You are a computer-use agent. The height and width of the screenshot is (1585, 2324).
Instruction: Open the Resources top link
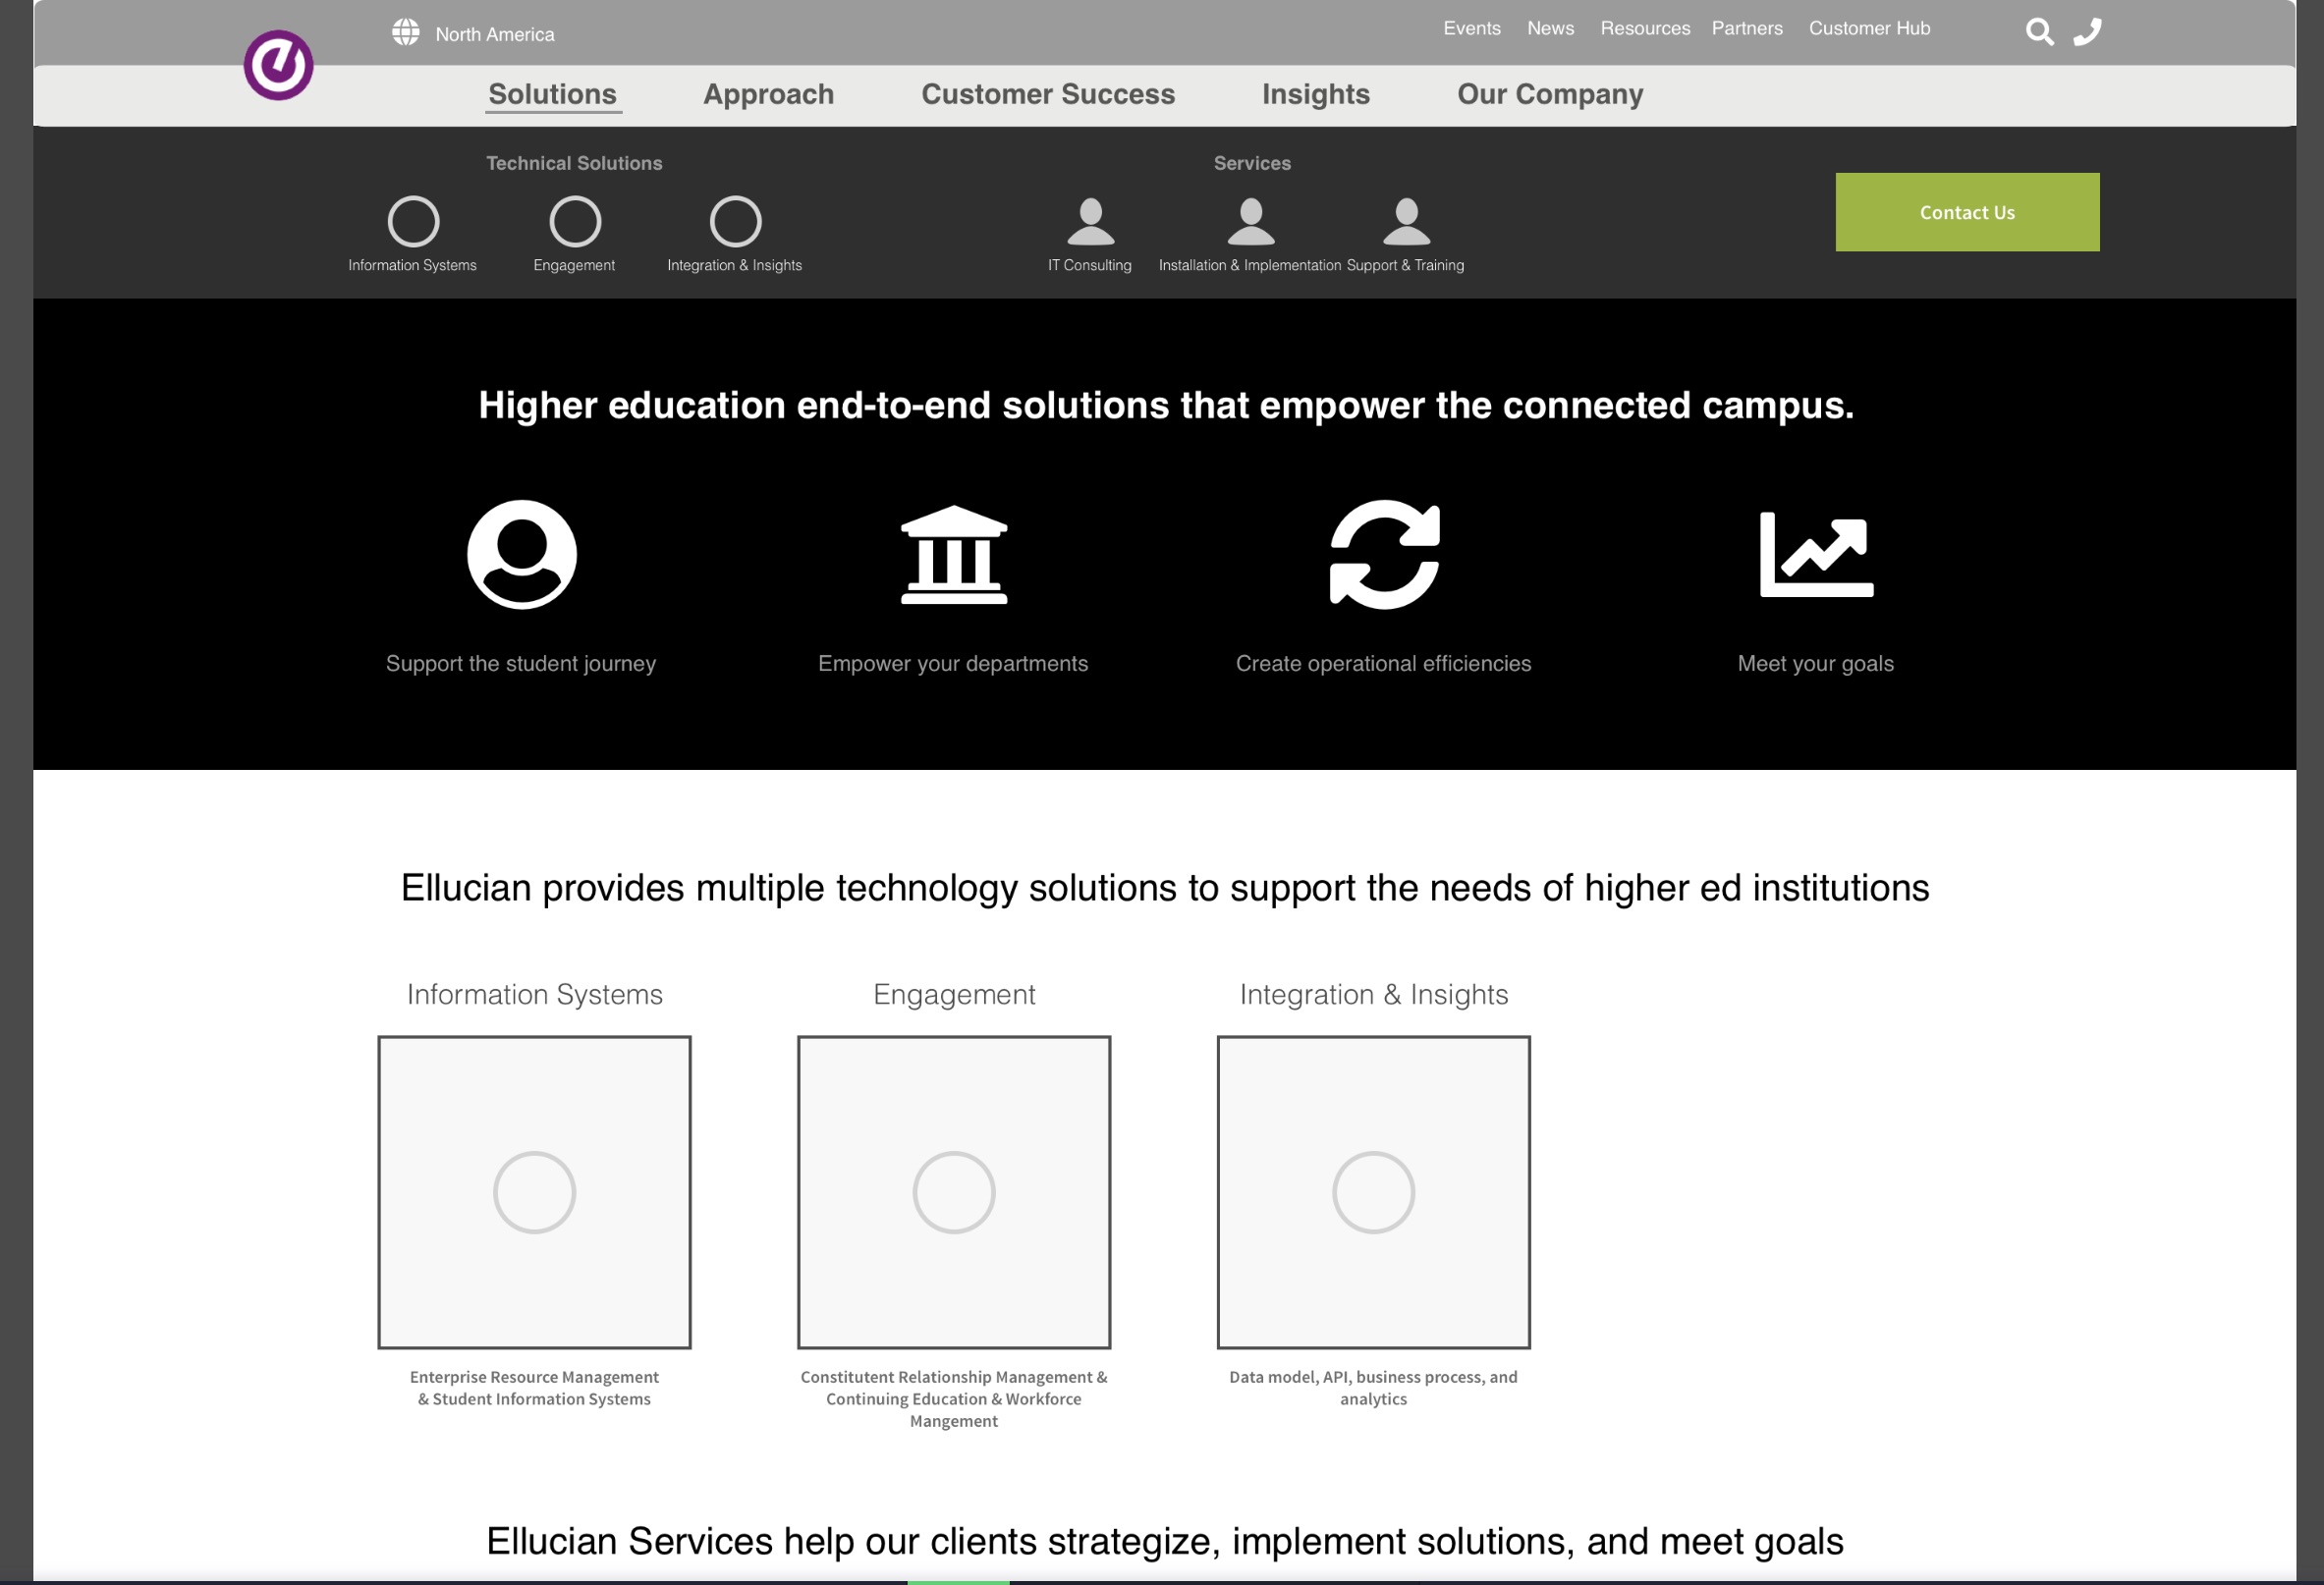[1645, 28]
